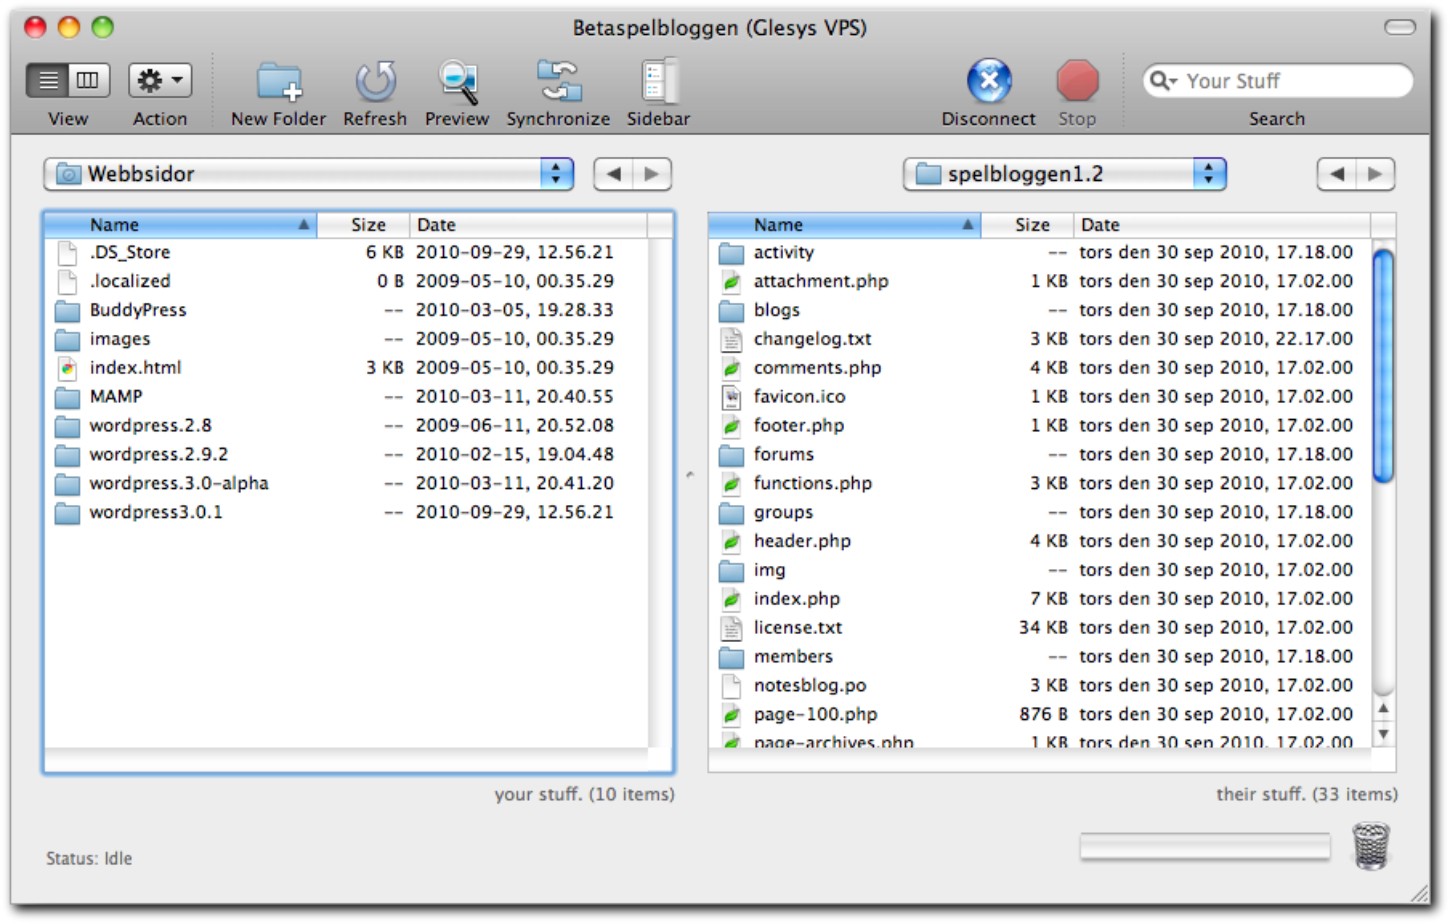Click the groups folder name
This screenshot has height=924, width=1450.
click(x=783, y=512)
